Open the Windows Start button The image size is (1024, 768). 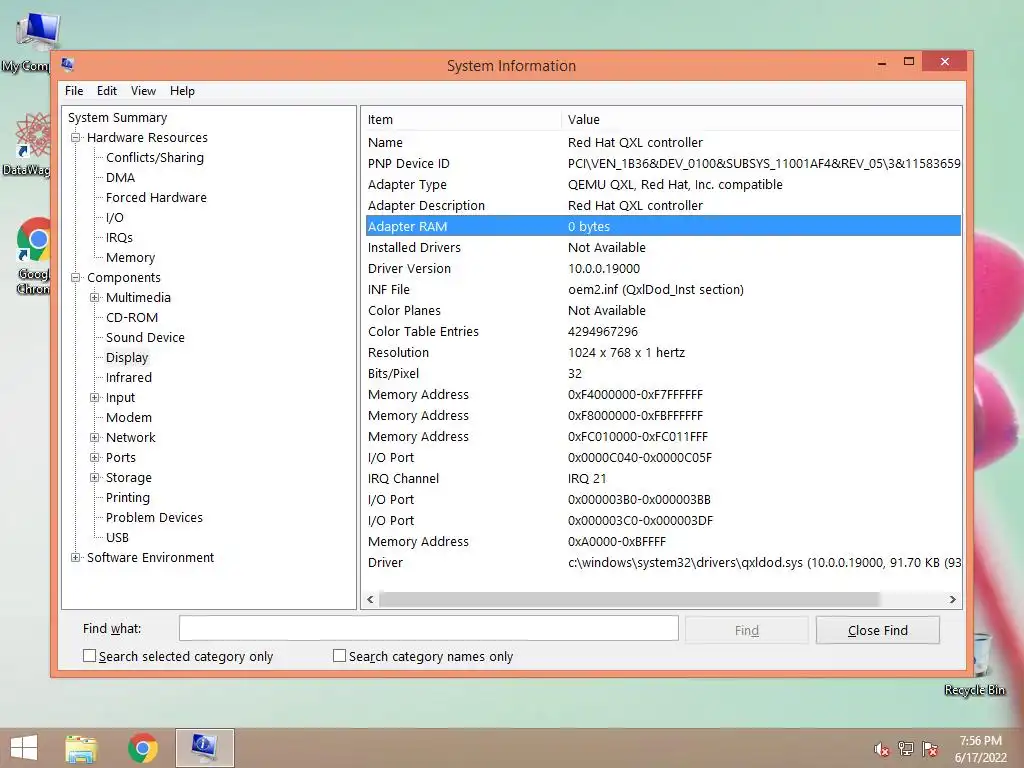(x=24, y=748)
